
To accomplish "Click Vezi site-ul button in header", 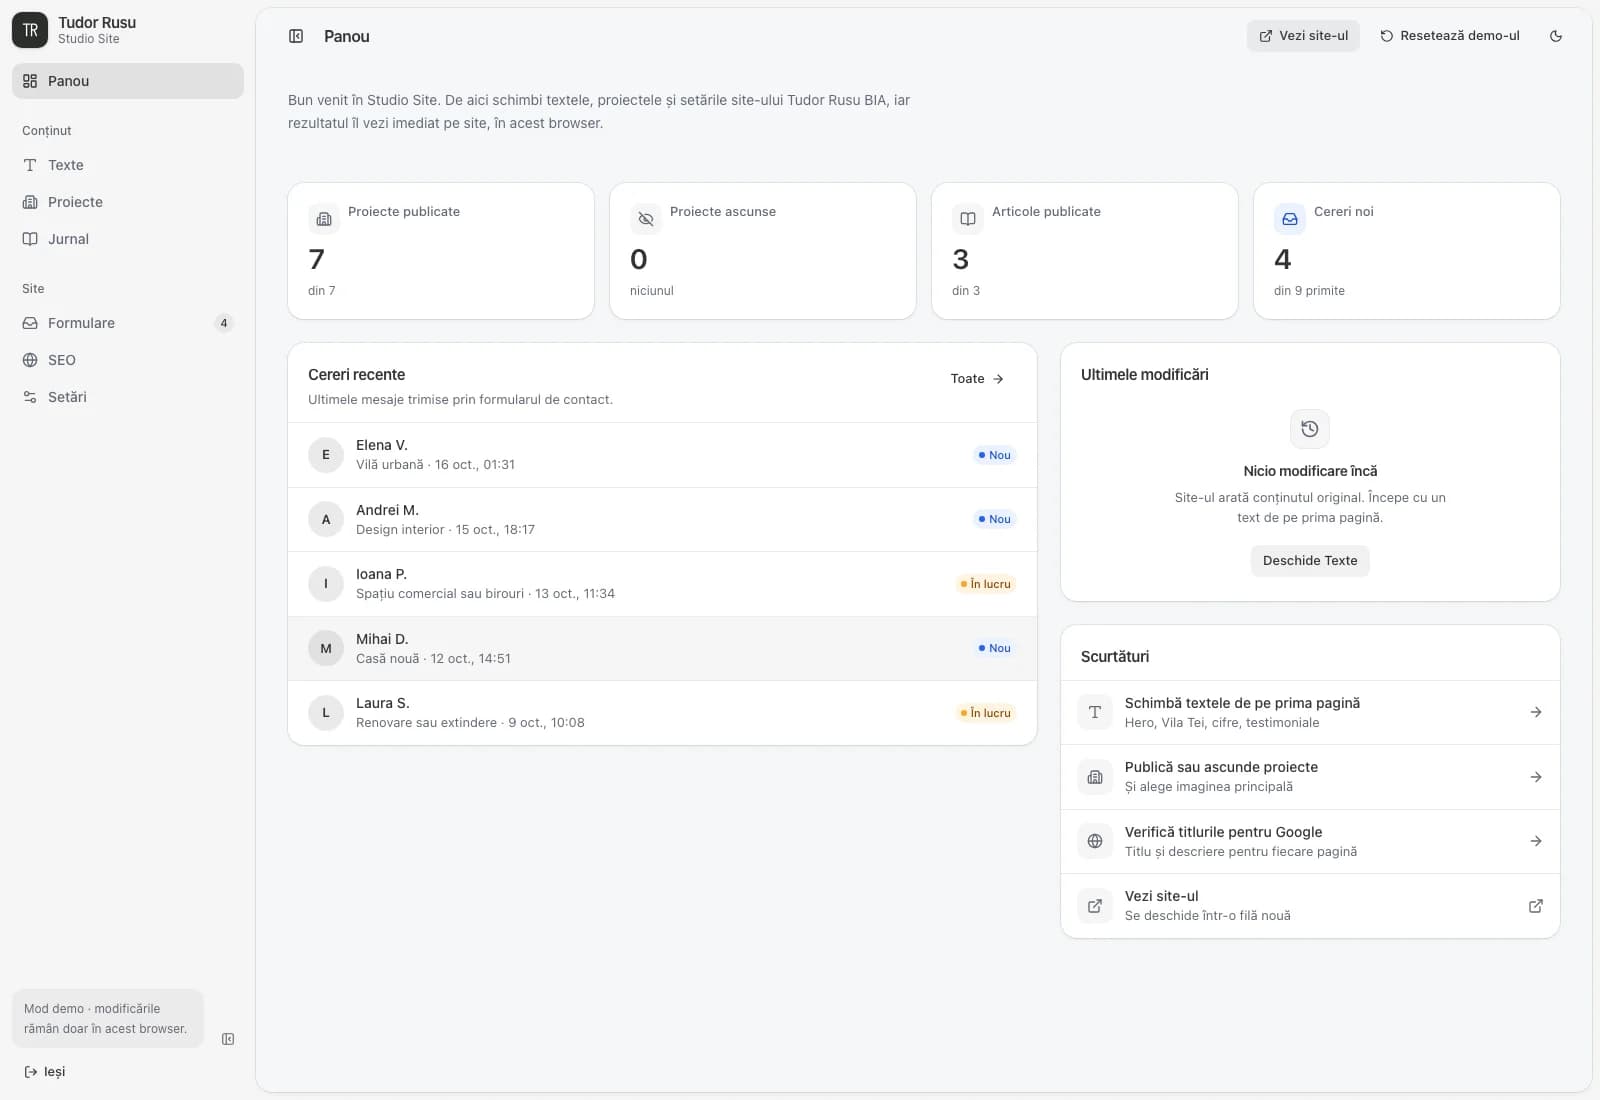I will pos(1303,36).
